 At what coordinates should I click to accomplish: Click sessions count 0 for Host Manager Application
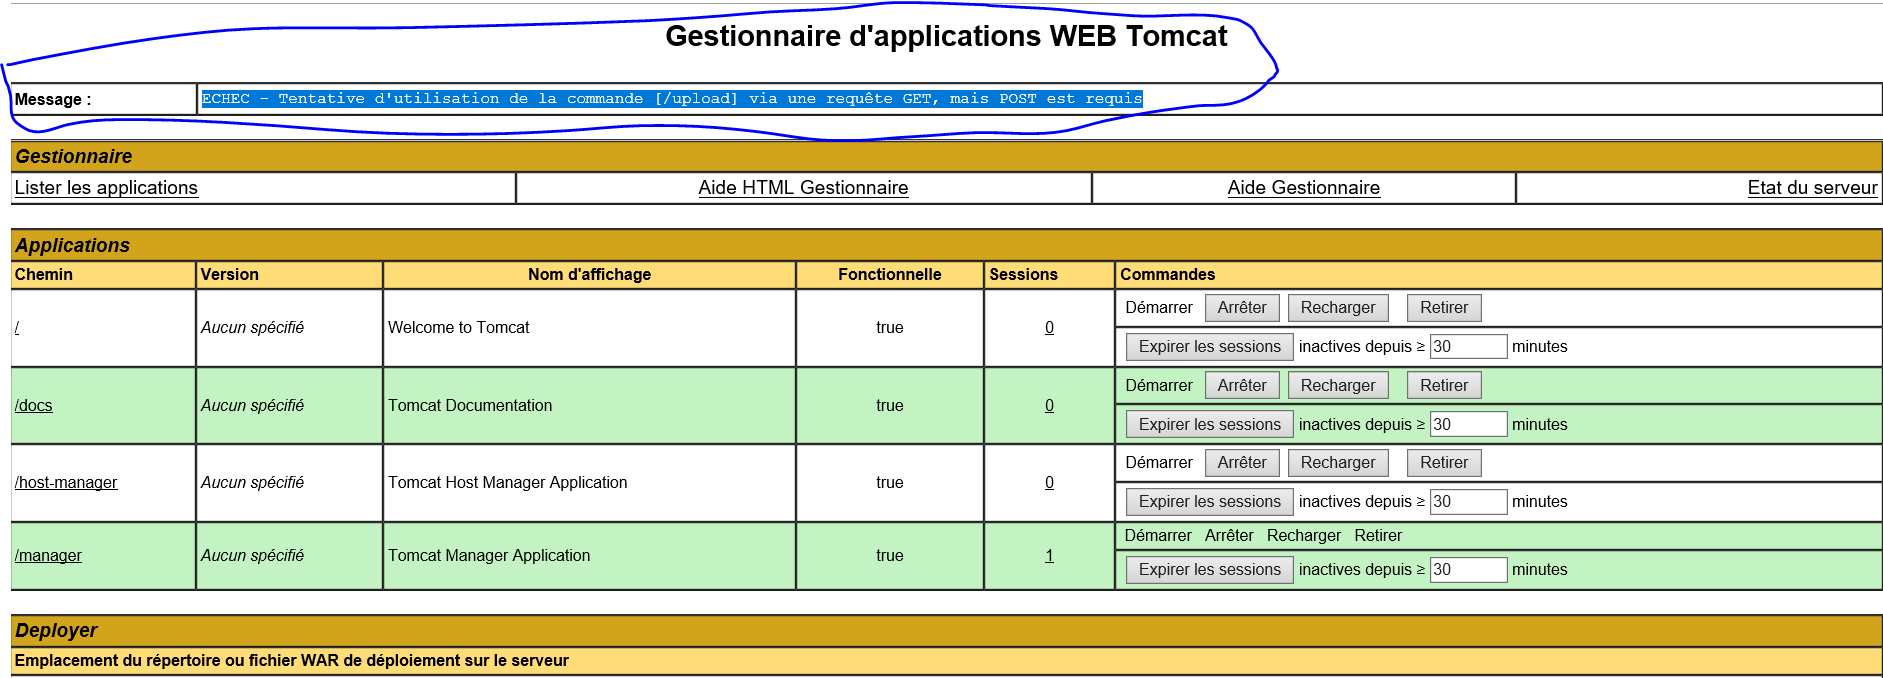pos(1049,483)
